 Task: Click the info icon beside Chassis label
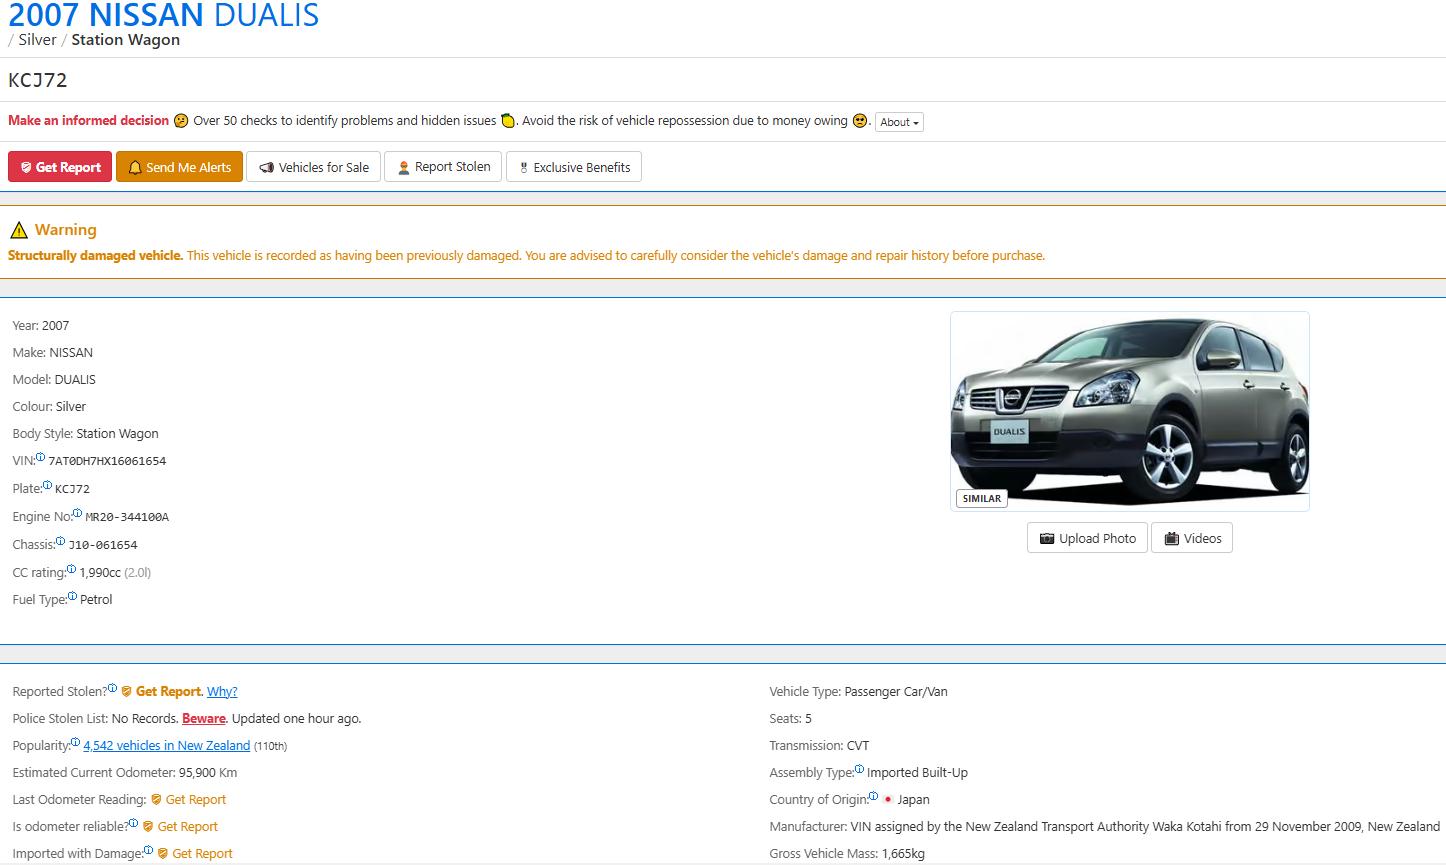coord(60,542)
